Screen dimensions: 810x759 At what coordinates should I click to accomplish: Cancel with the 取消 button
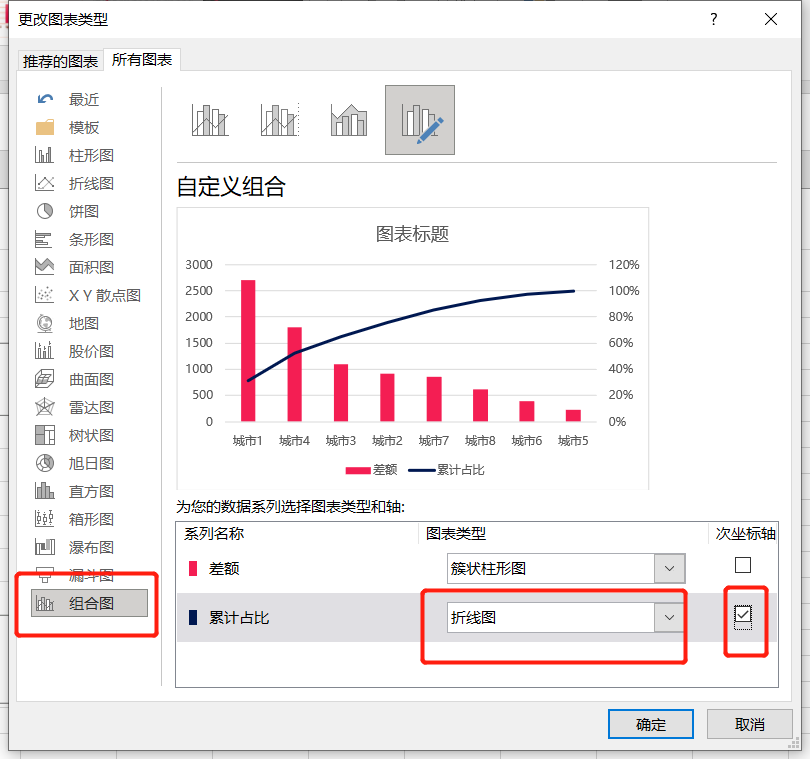(x=750, y=724)
